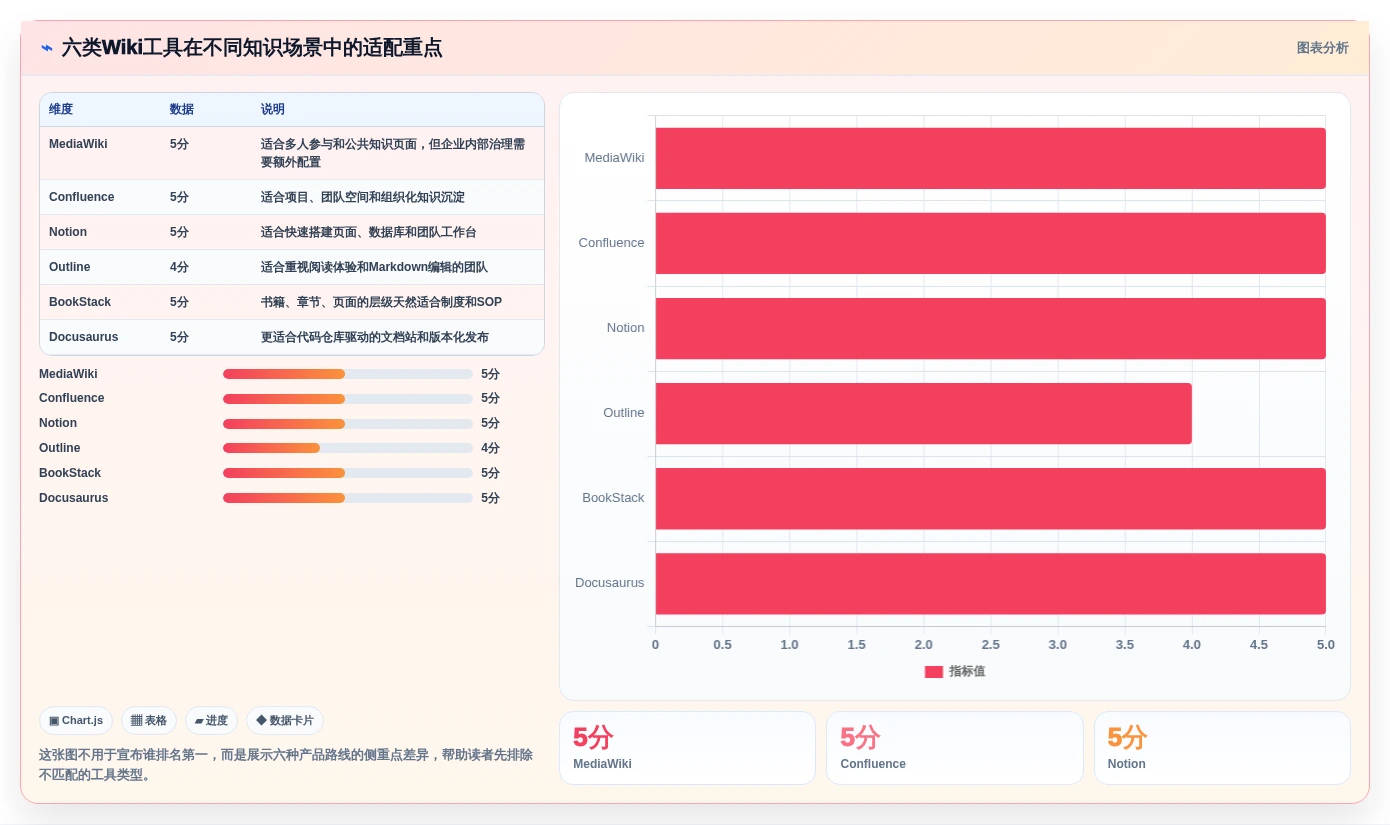The image size is (1390, 825).
Task: Click the MediaWiki bar in the chart
Action: pos(990,158)
